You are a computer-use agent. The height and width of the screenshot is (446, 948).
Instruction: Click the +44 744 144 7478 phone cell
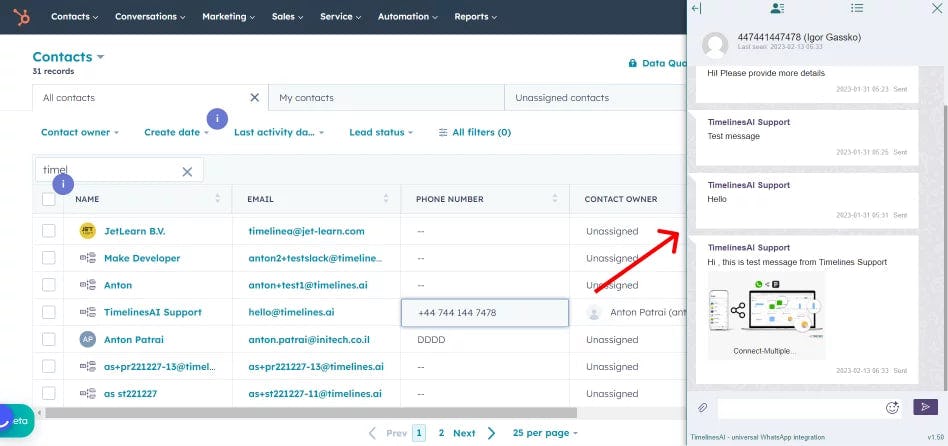pyautogui.click(x=485, y=312)
